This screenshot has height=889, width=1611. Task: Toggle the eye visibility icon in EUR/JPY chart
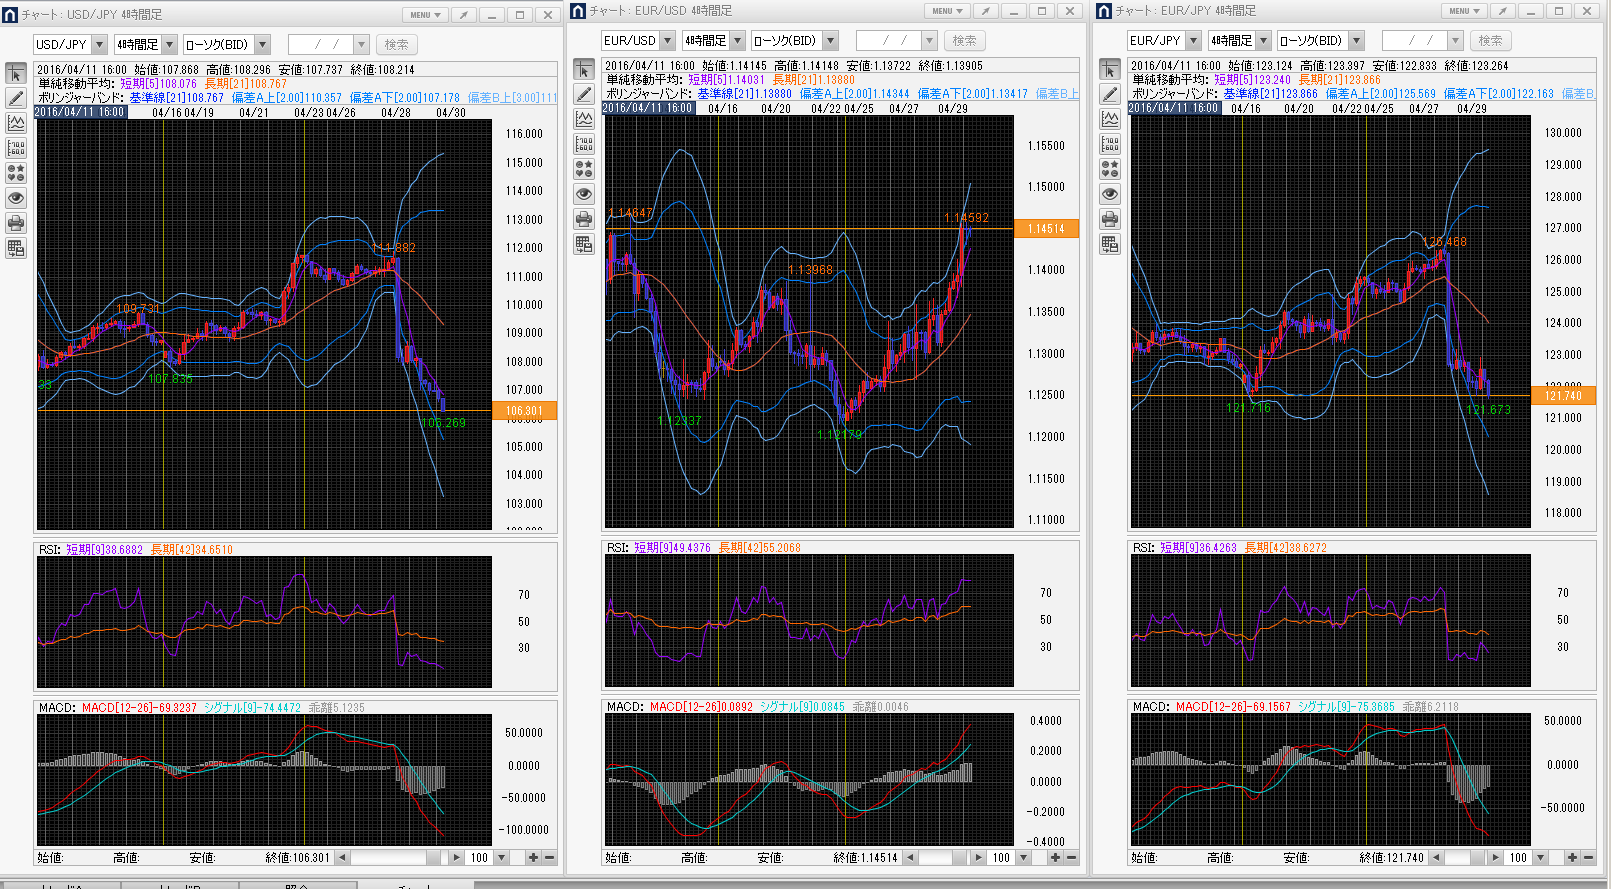pyautogui.click(x=1110, y=194)
